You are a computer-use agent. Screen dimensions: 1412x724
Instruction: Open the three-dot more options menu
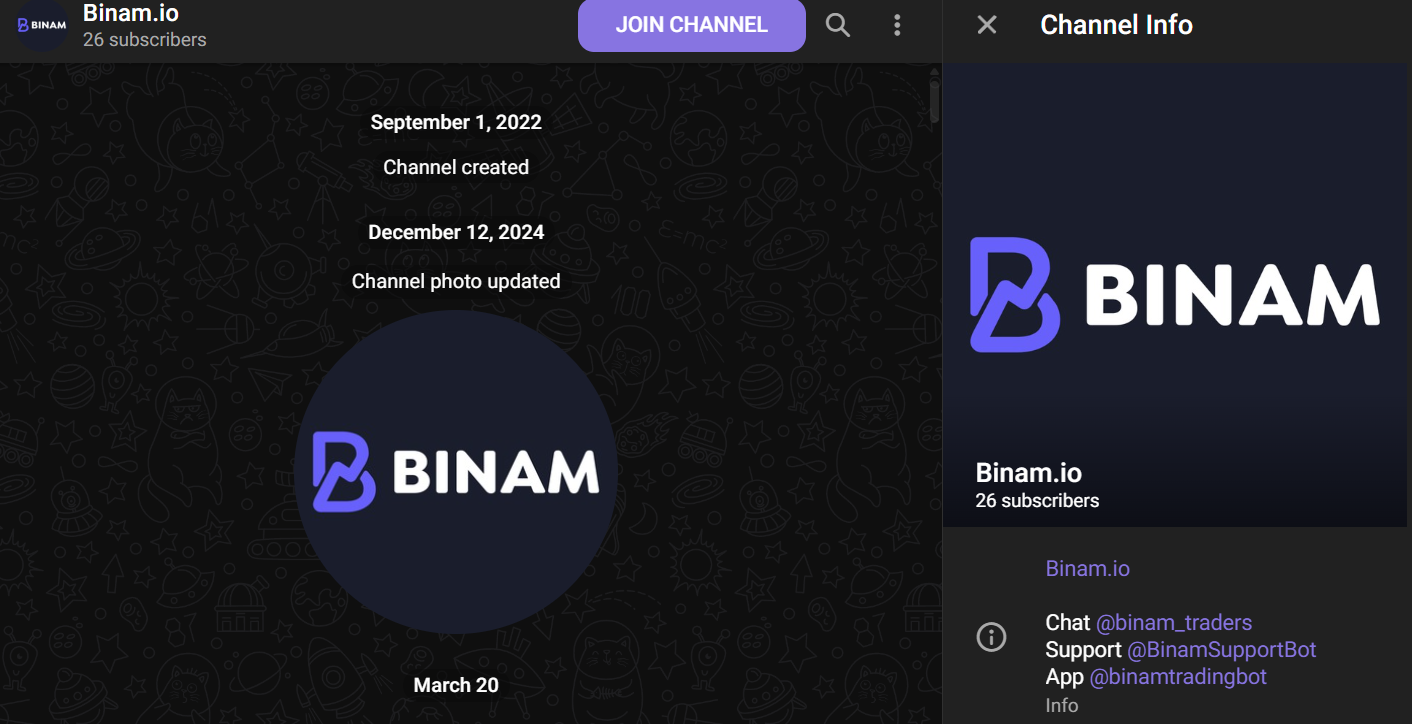pos(897,25)
